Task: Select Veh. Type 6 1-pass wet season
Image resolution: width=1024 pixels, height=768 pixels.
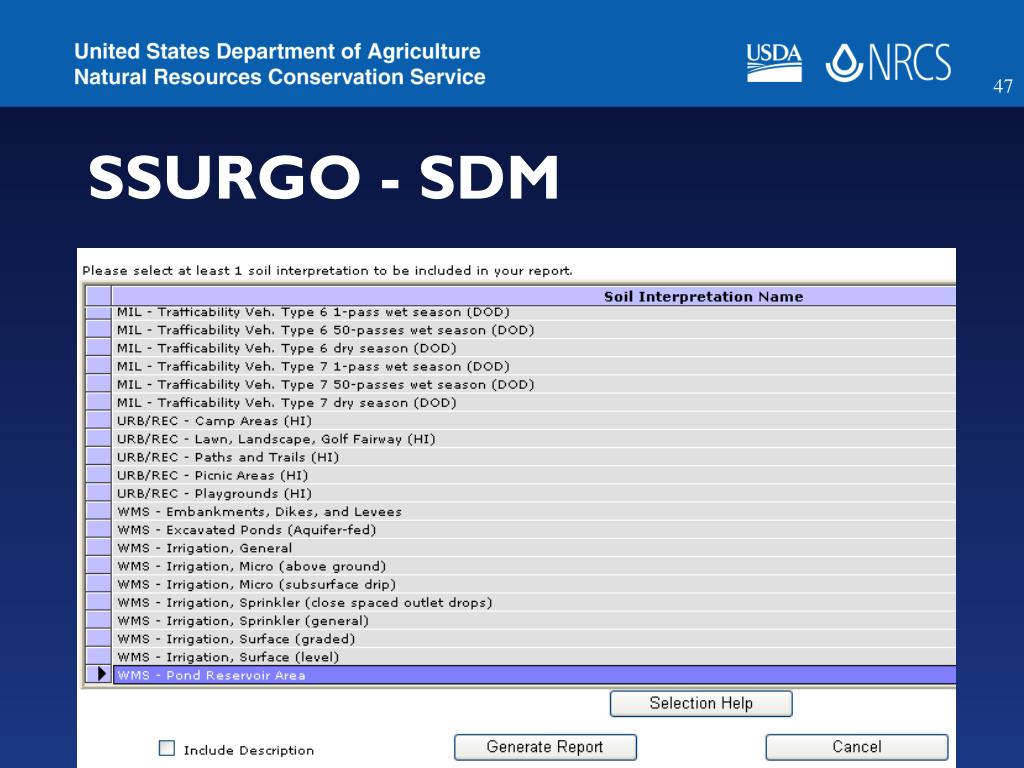Action: click(534, 313)
